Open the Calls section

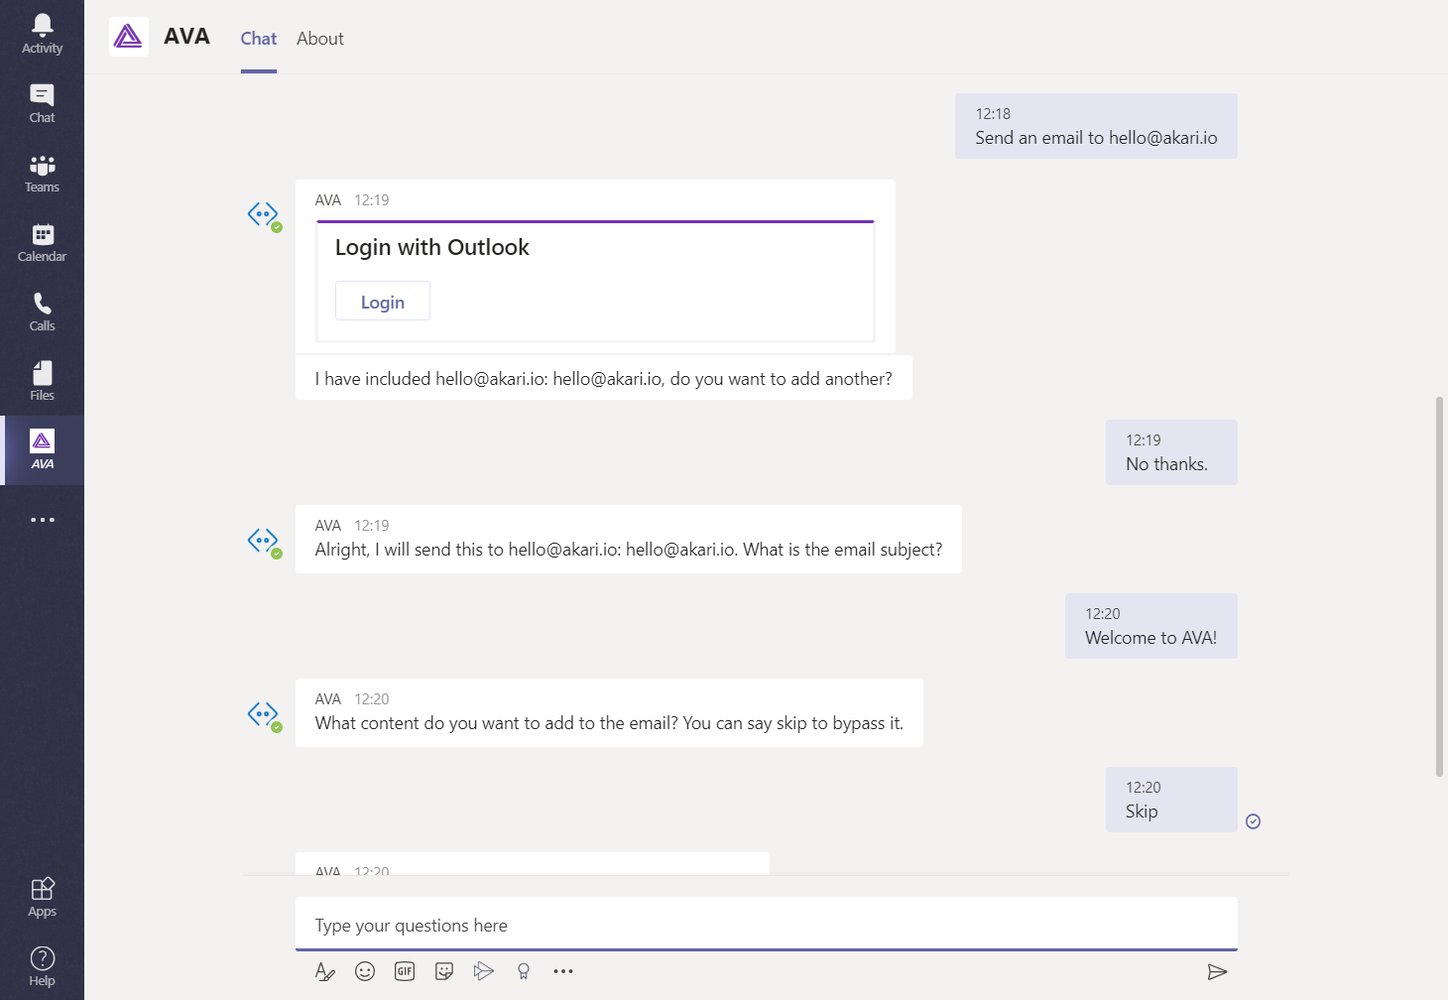coord(42,312)
